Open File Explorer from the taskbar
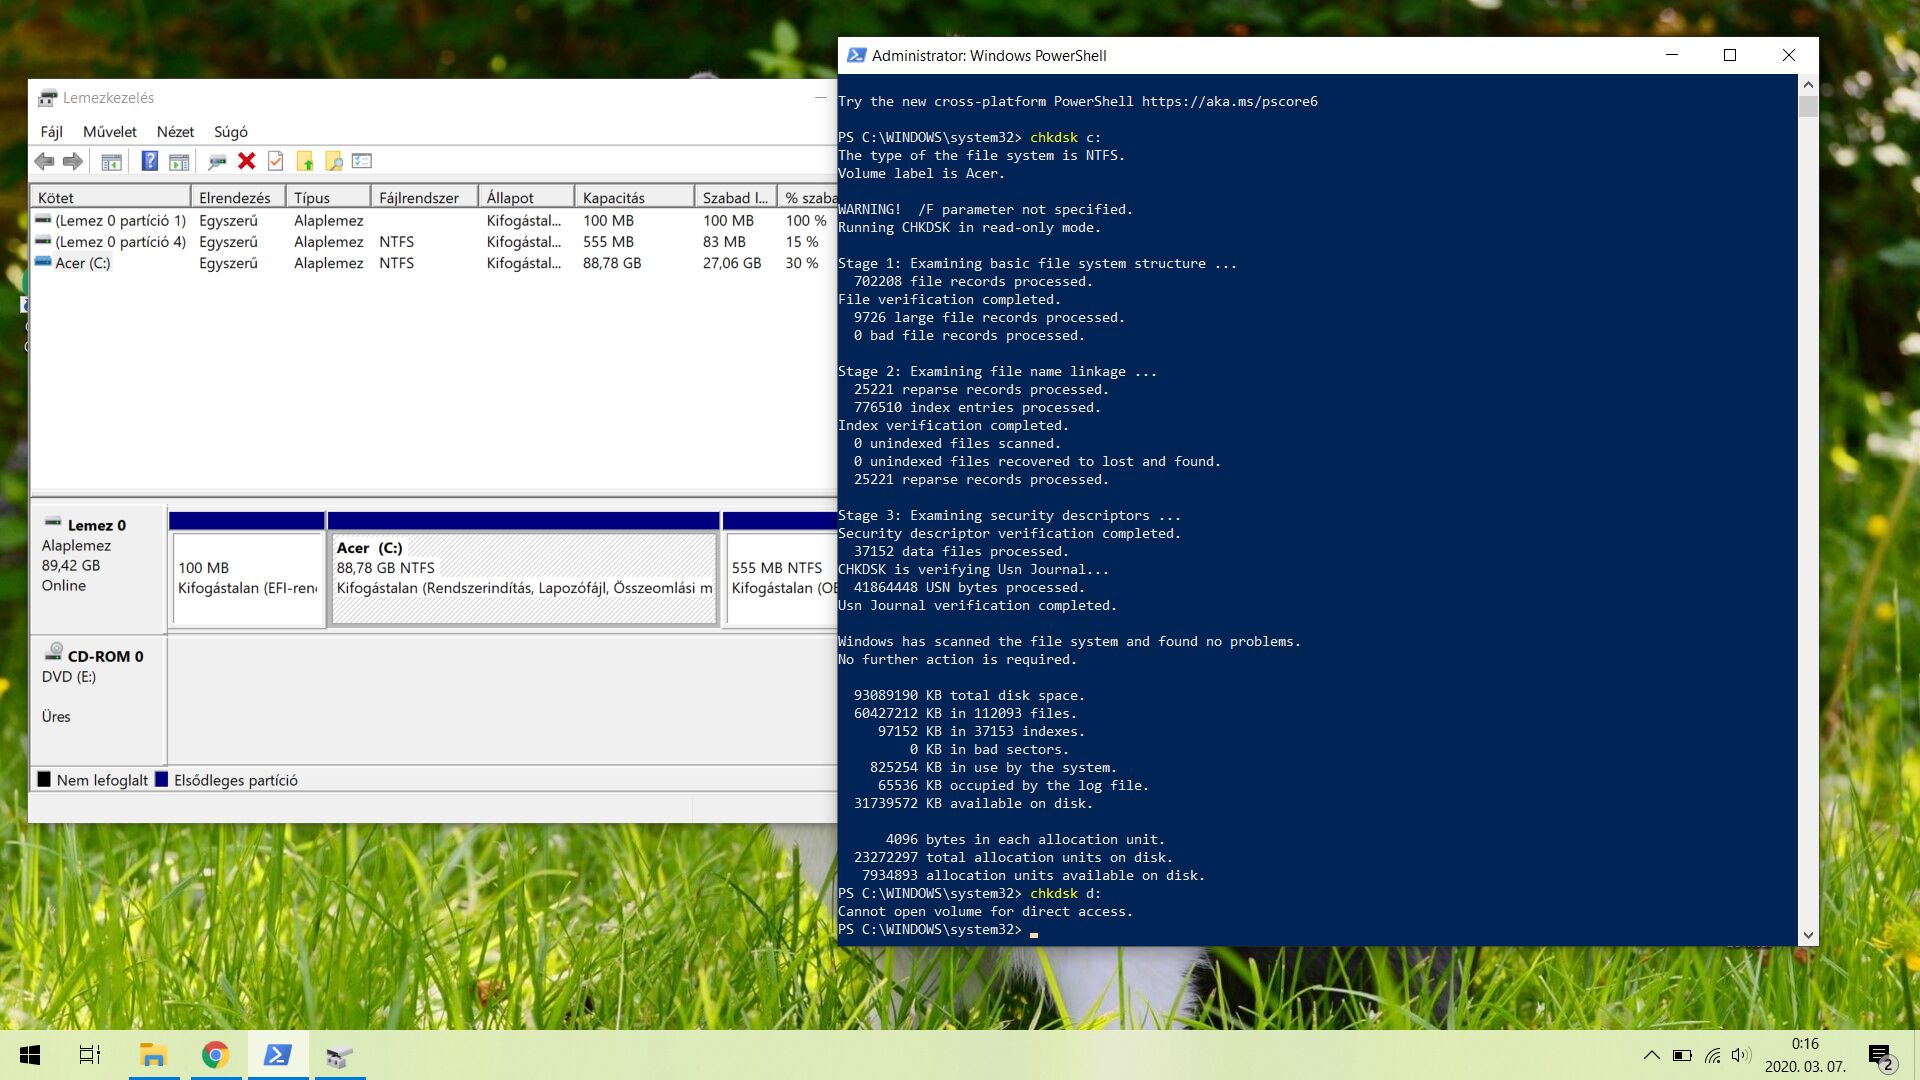 coord(153,1055)
